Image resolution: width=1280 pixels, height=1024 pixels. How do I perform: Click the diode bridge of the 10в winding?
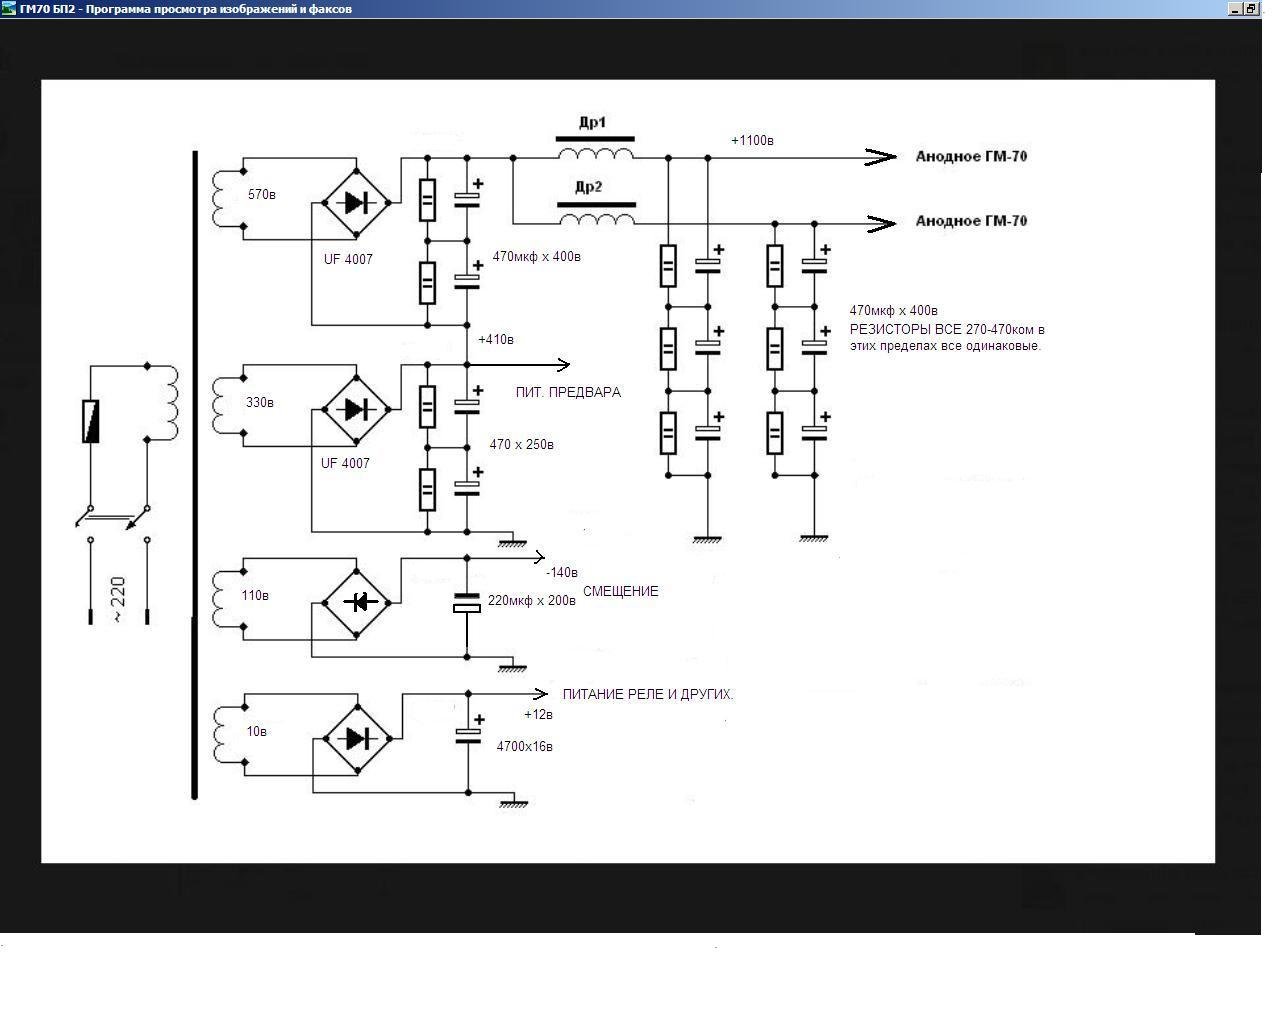coord(356,738)
